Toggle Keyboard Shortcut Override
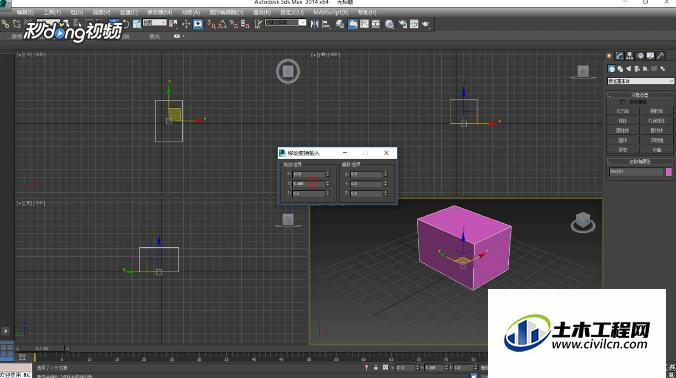 pos(198,24)
